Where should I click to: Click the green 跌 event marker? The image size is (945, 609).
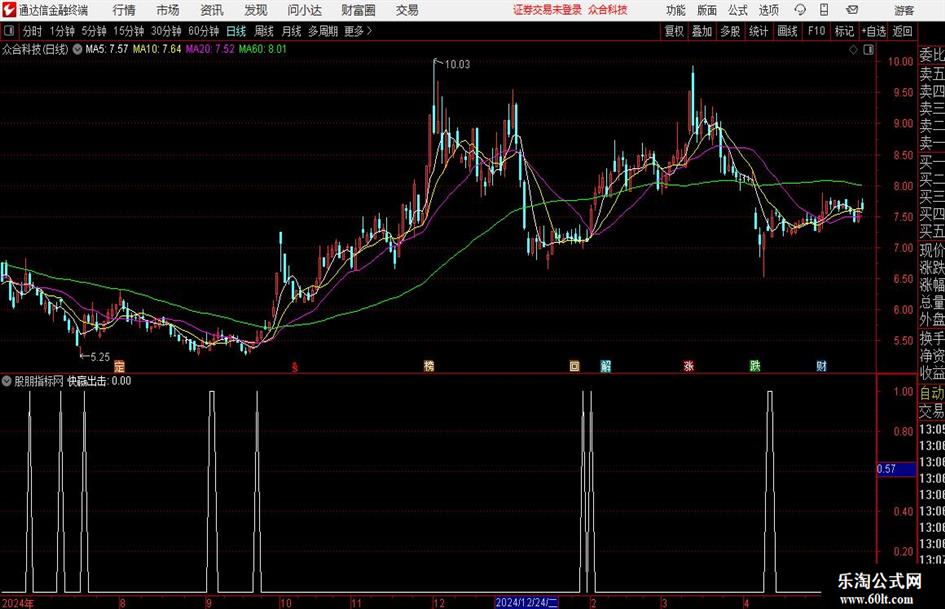[755, 366]
